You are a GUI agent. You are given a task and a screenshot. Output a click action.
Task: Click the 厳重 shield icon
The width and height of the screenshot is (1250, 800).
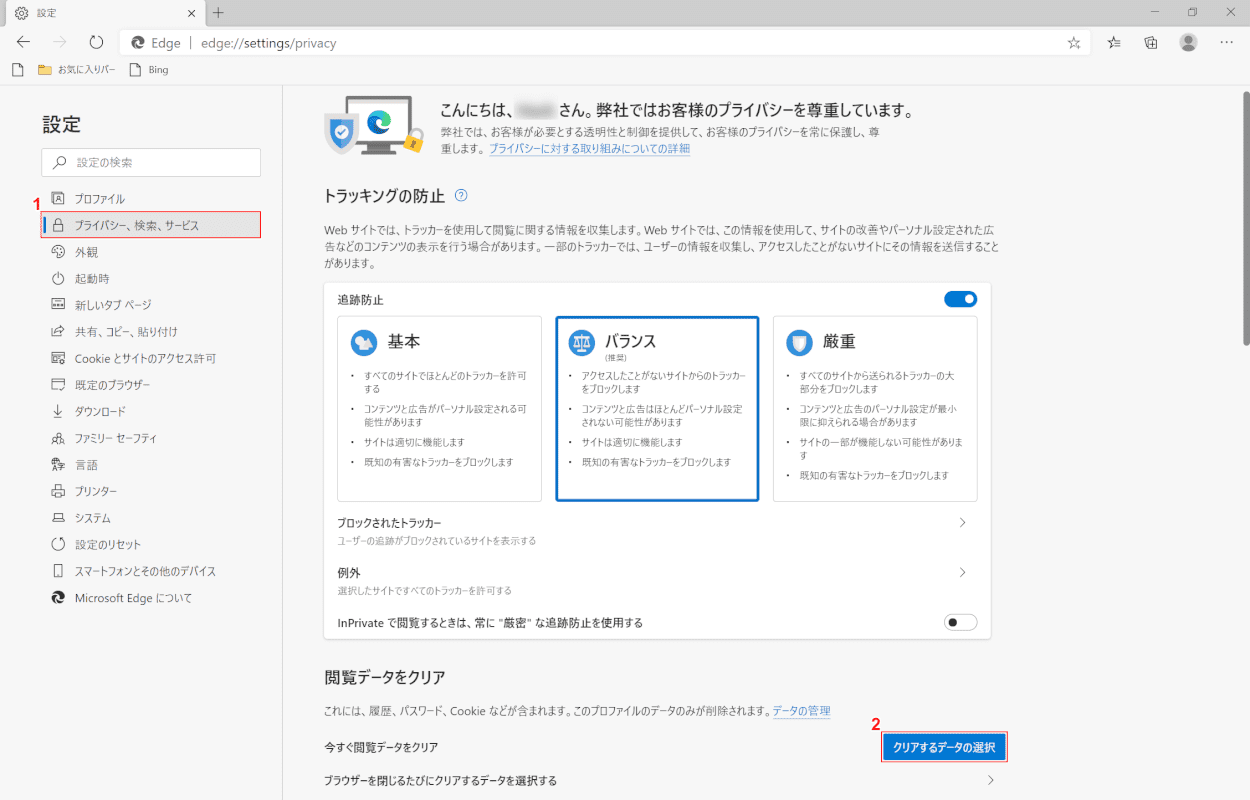point(799,343)
